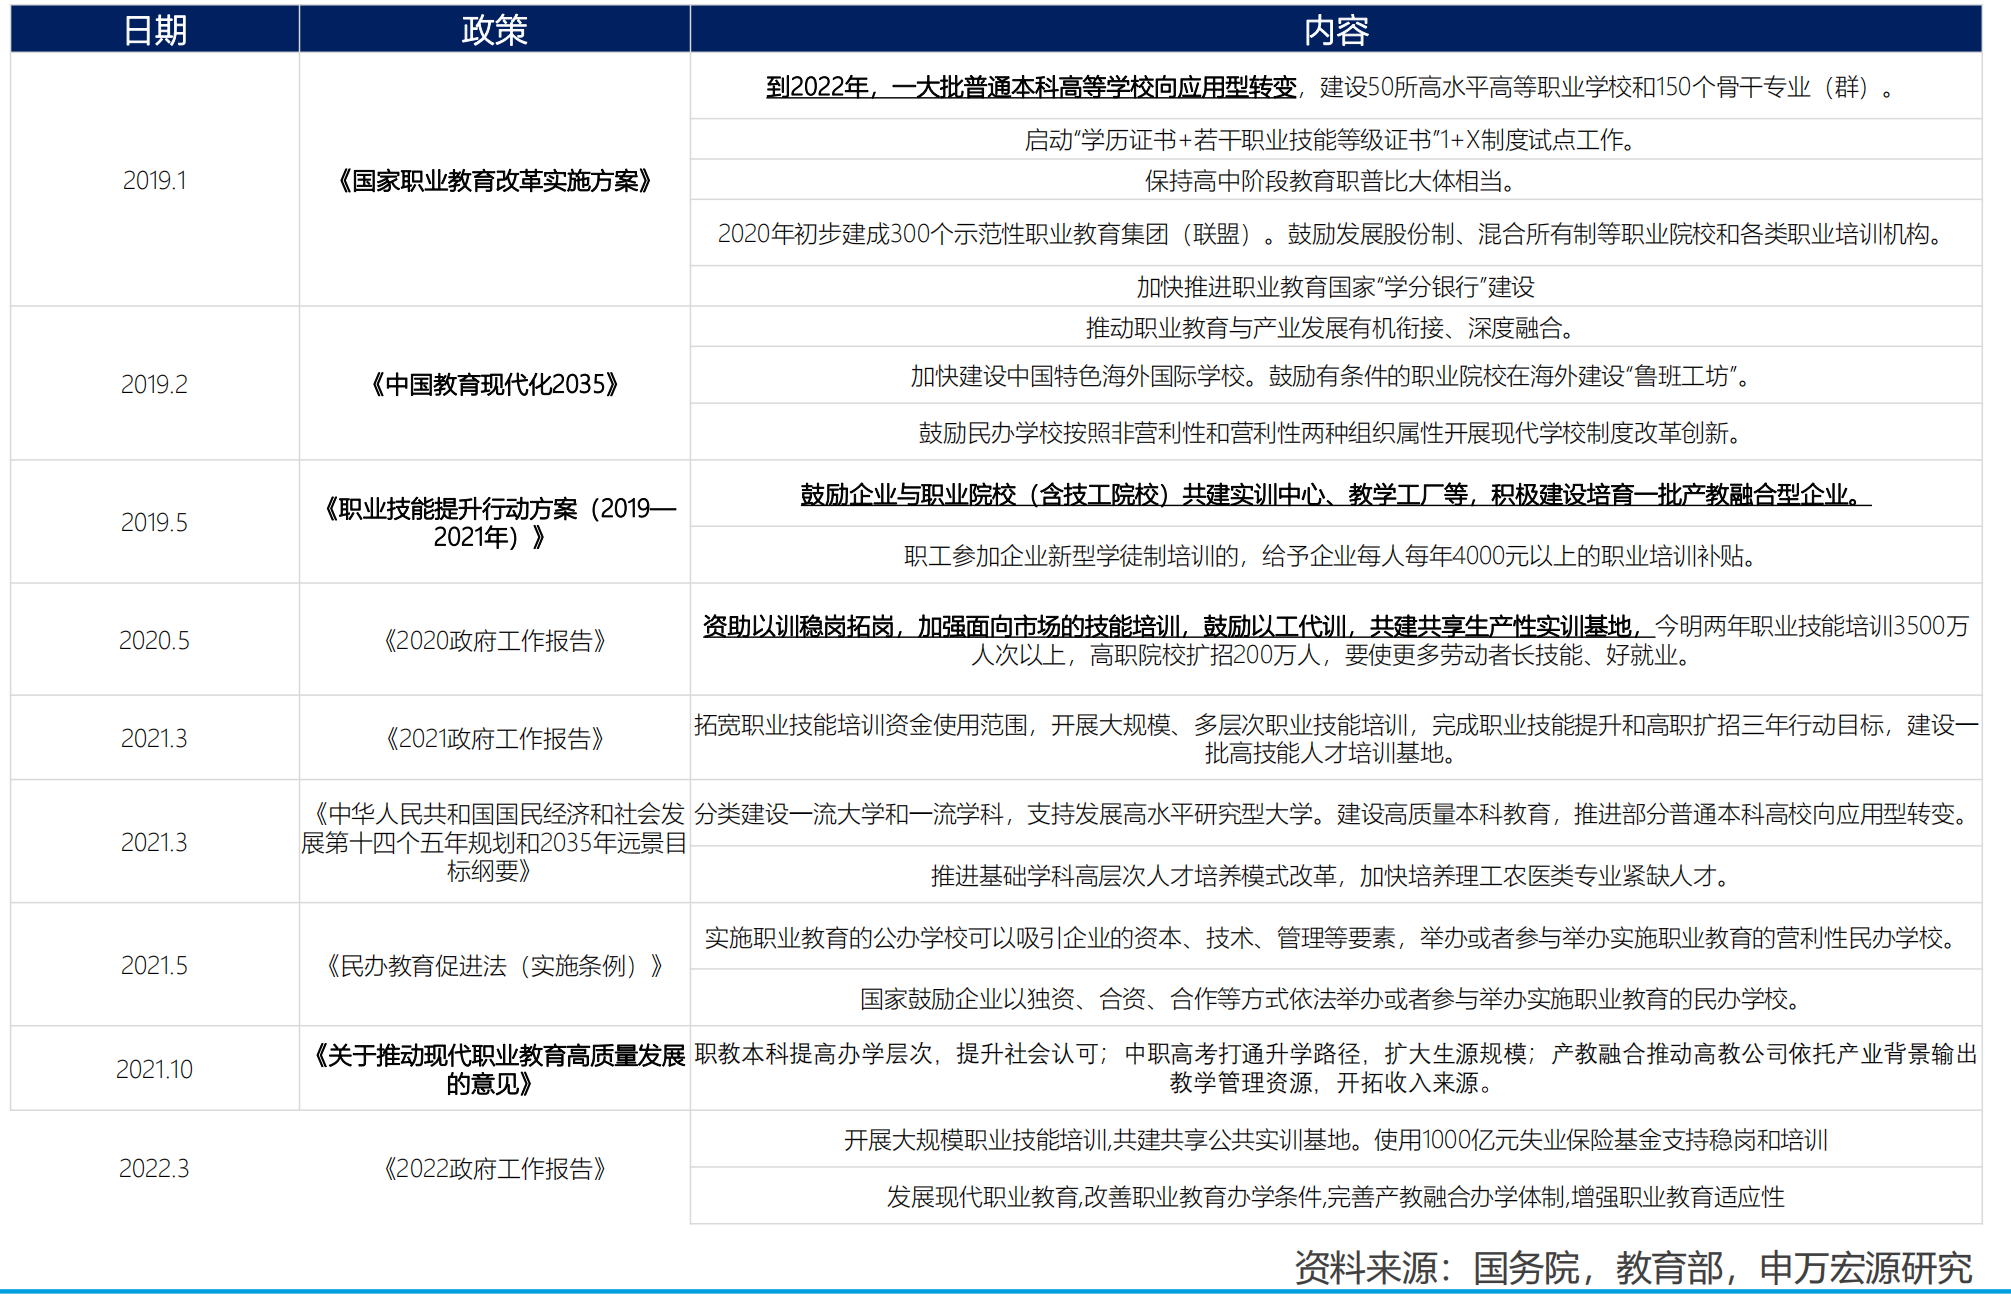
Task: Click underlined text 到2022年一大批普通本科
Action: pos(1030,88)
